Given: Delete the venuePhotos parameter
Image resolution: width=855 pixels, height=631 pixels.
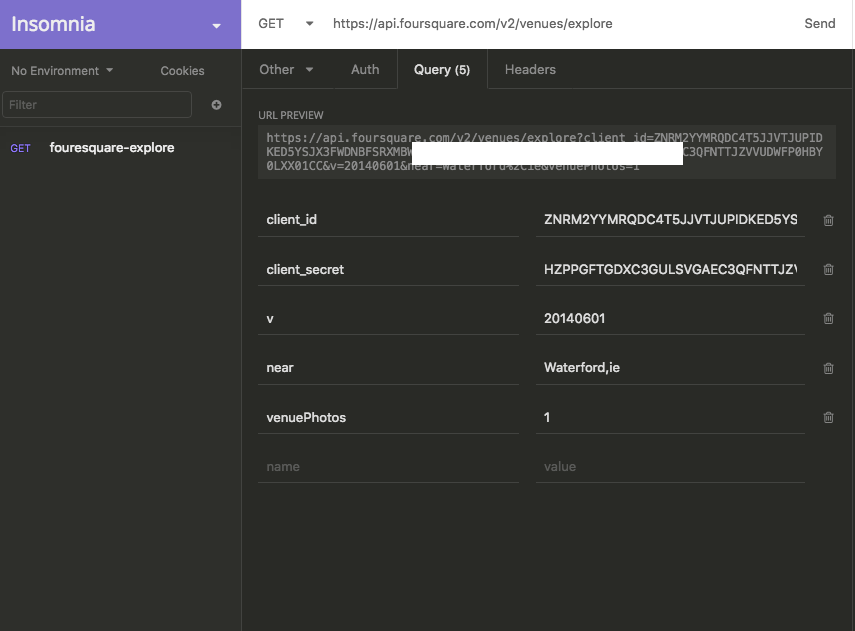Looking at the screenshot, I should click(828, 418).
